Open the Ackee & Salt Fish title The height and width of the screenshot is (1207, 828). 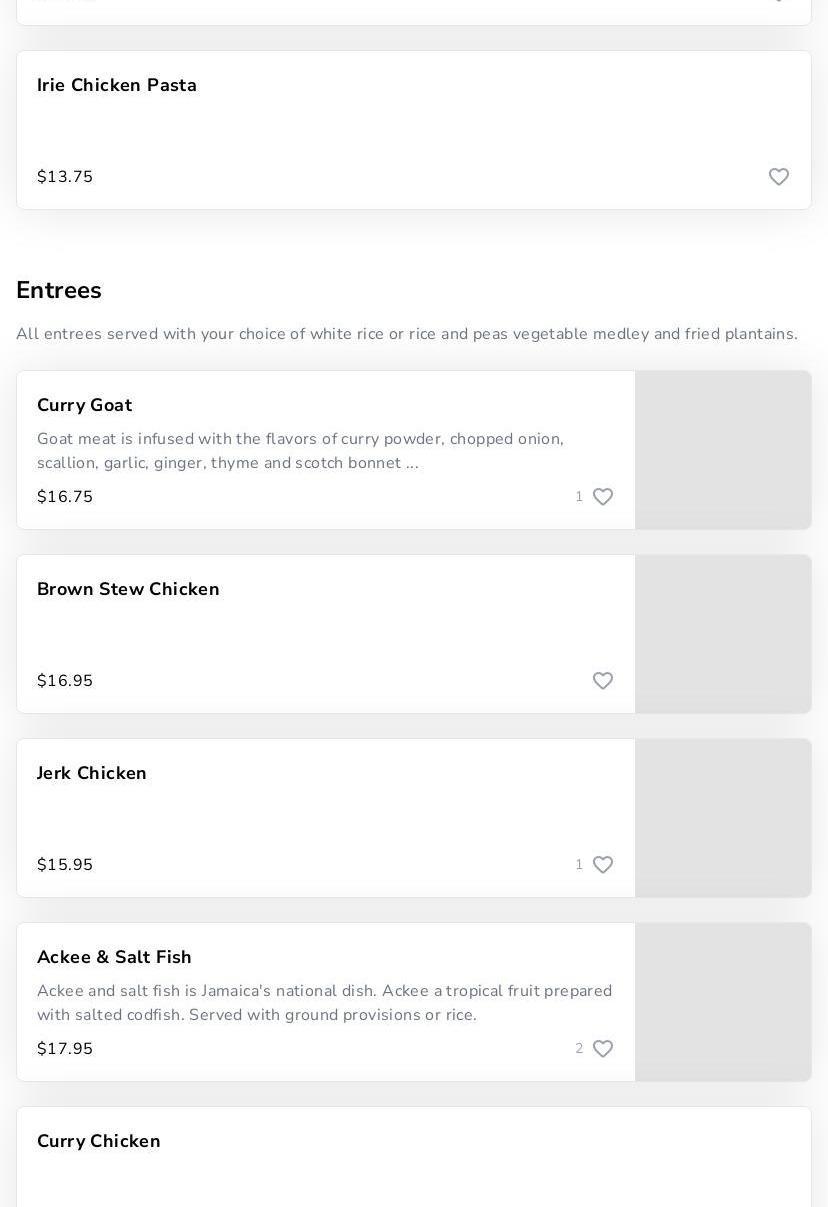click(114, 958)
